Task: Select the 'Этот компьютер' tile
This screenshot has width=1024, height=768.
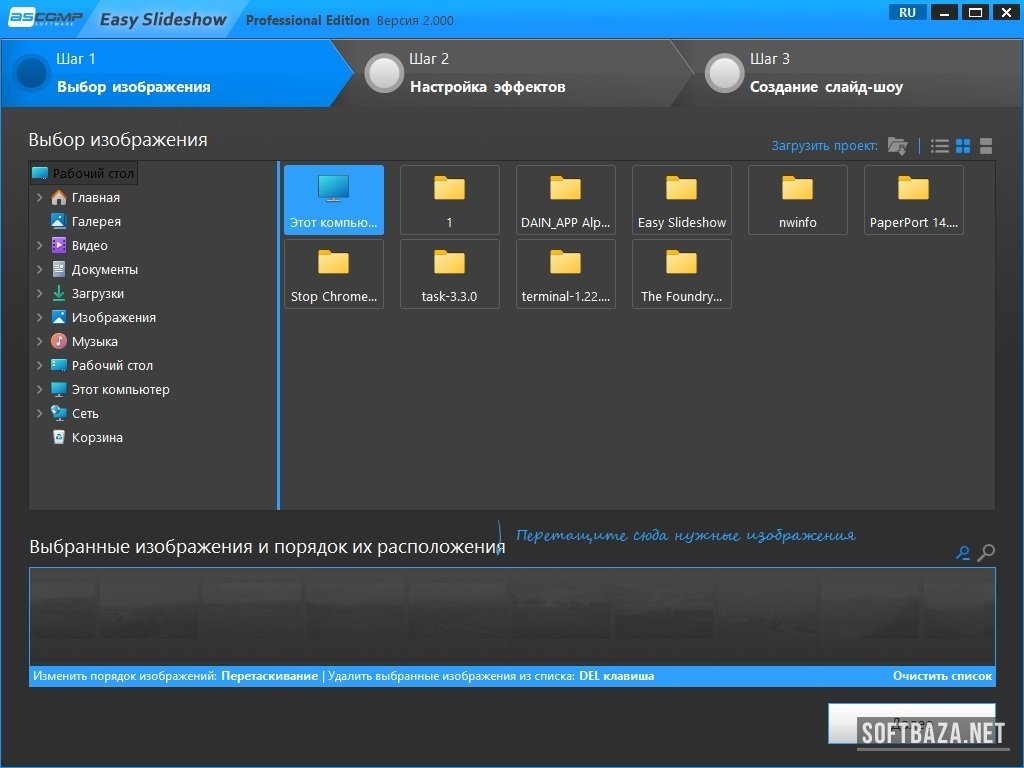Action: tap(334, 200)
